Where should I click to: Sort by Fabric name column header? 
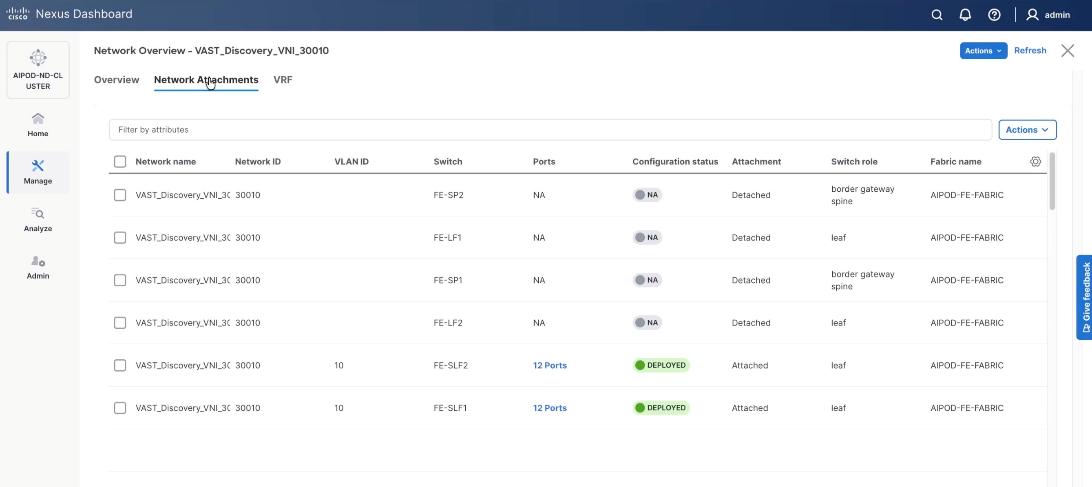(956, 162)
